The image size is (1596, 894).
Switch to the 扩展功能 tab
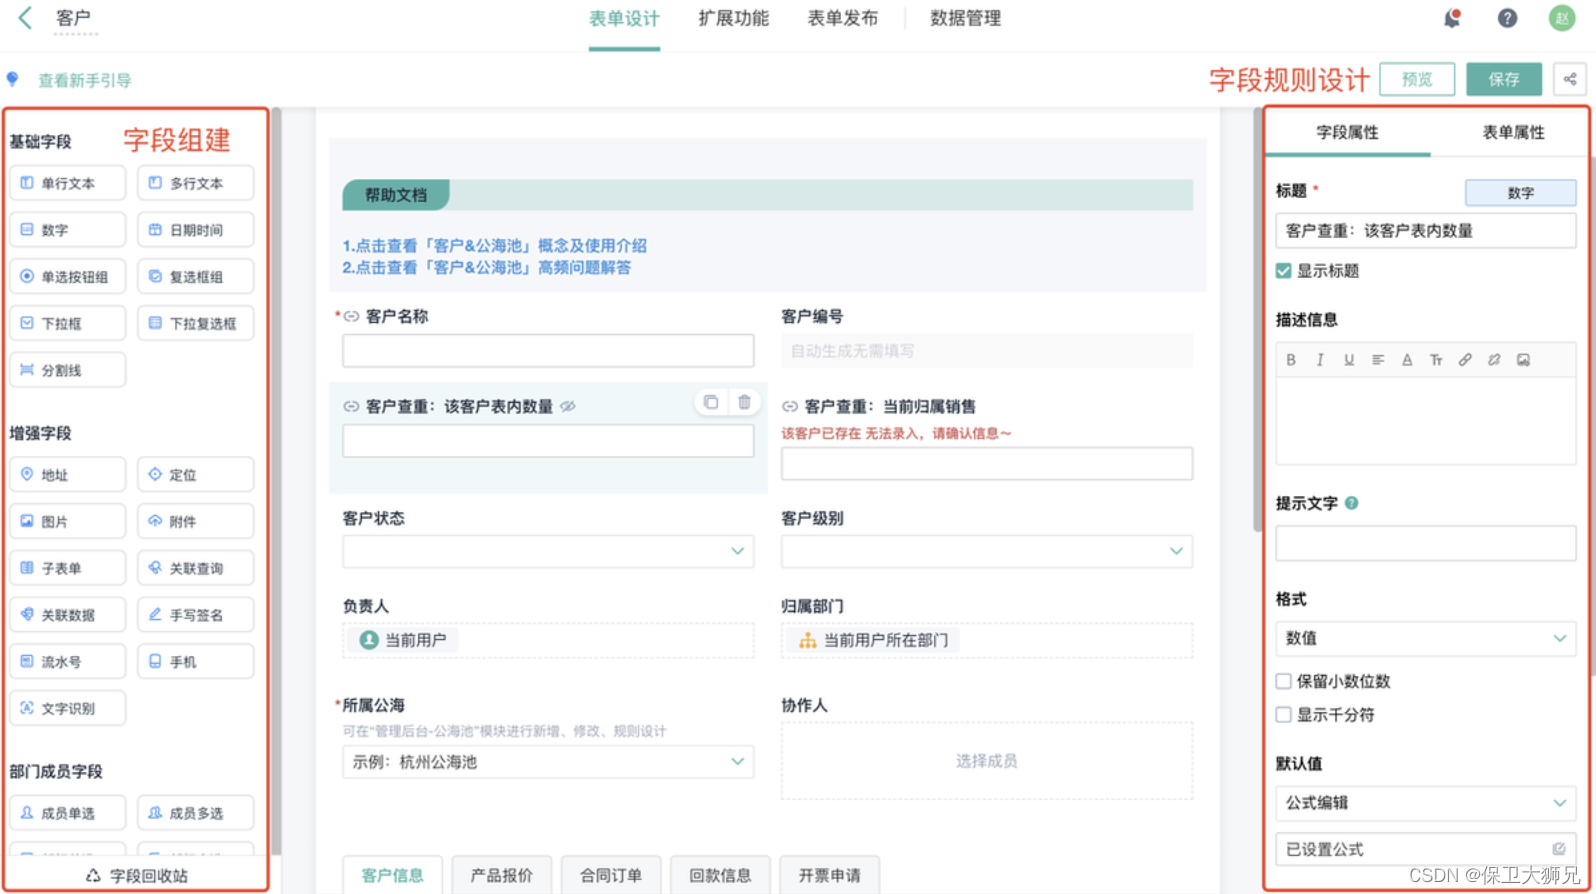(734, 19)
